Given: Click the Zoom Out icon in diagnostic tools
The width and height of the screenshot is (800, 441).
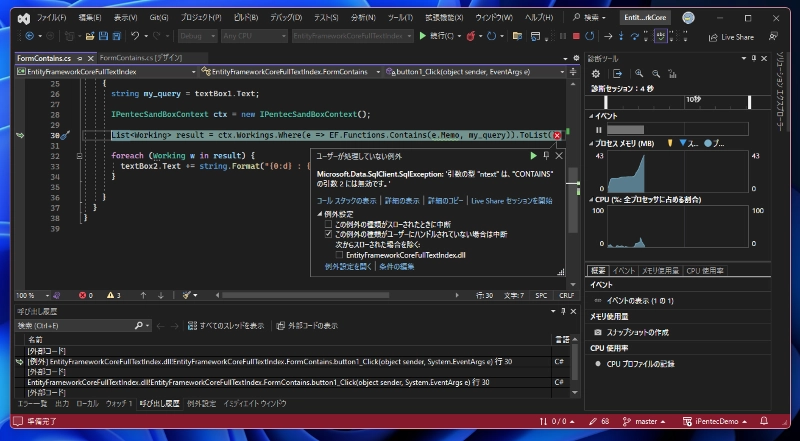Looking at the screenshot, I should coord(656,74).
